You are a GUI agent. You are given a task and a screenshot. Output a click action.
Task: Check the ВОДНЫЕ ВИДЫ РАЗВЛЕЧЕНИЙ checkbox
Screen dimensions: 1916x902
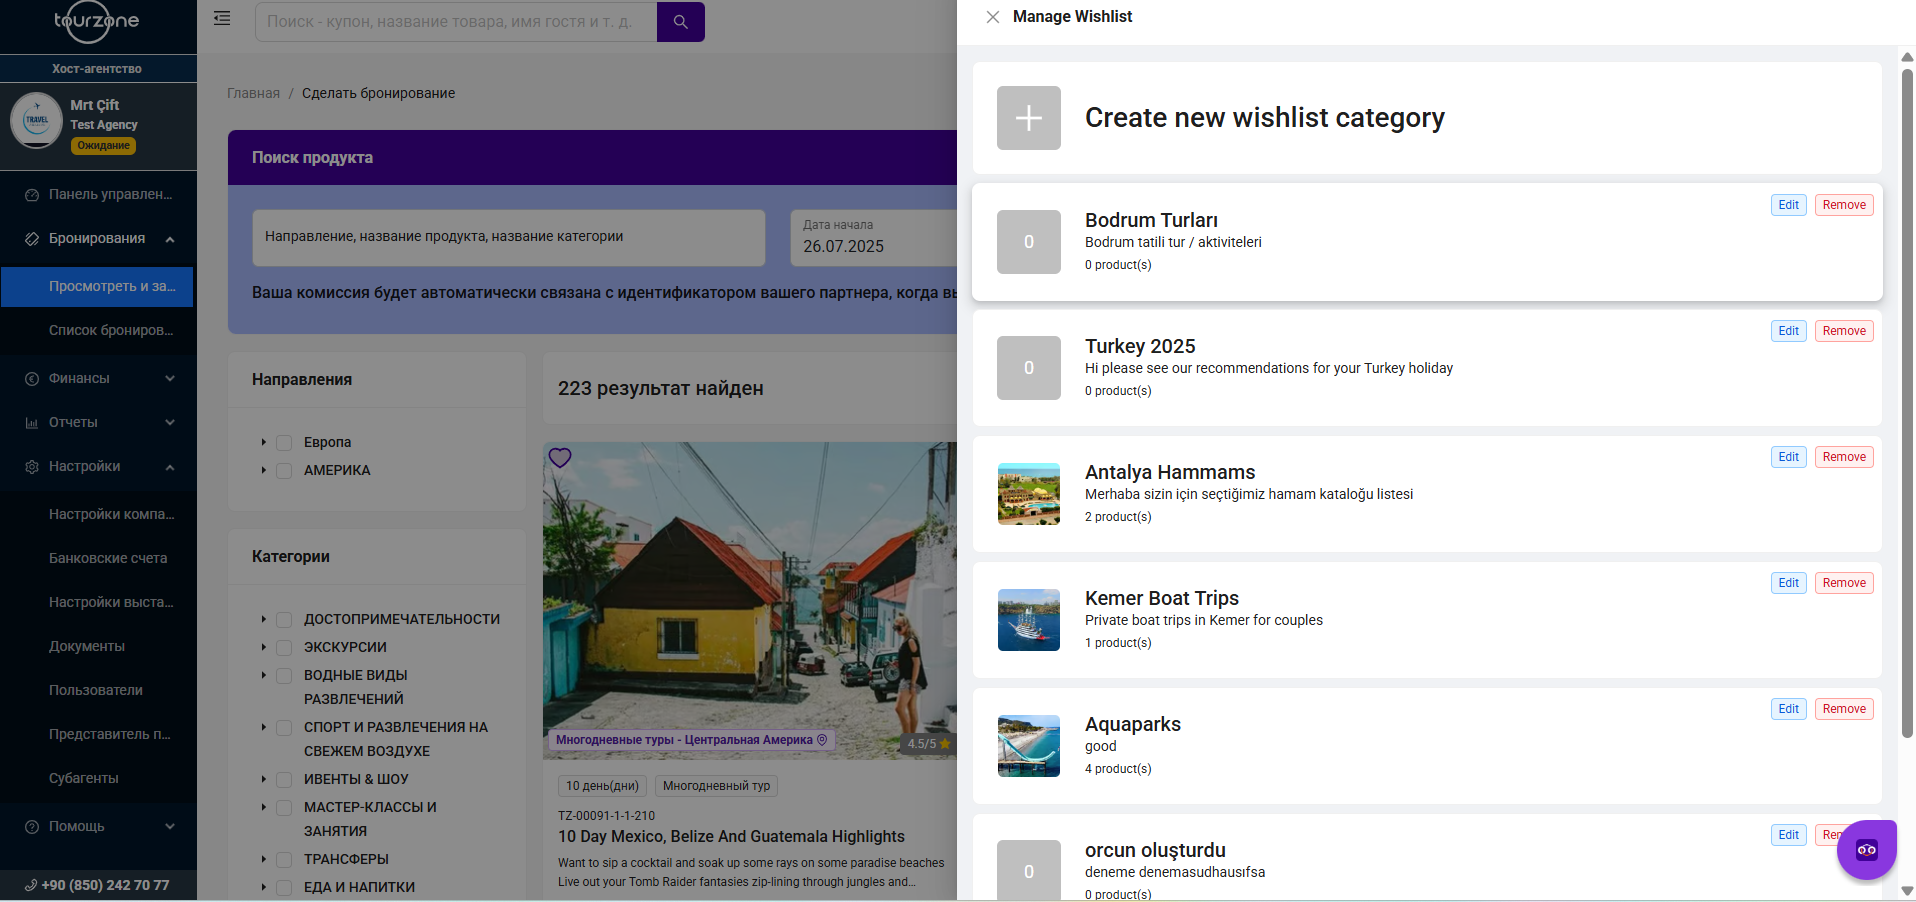click(284, 676)
